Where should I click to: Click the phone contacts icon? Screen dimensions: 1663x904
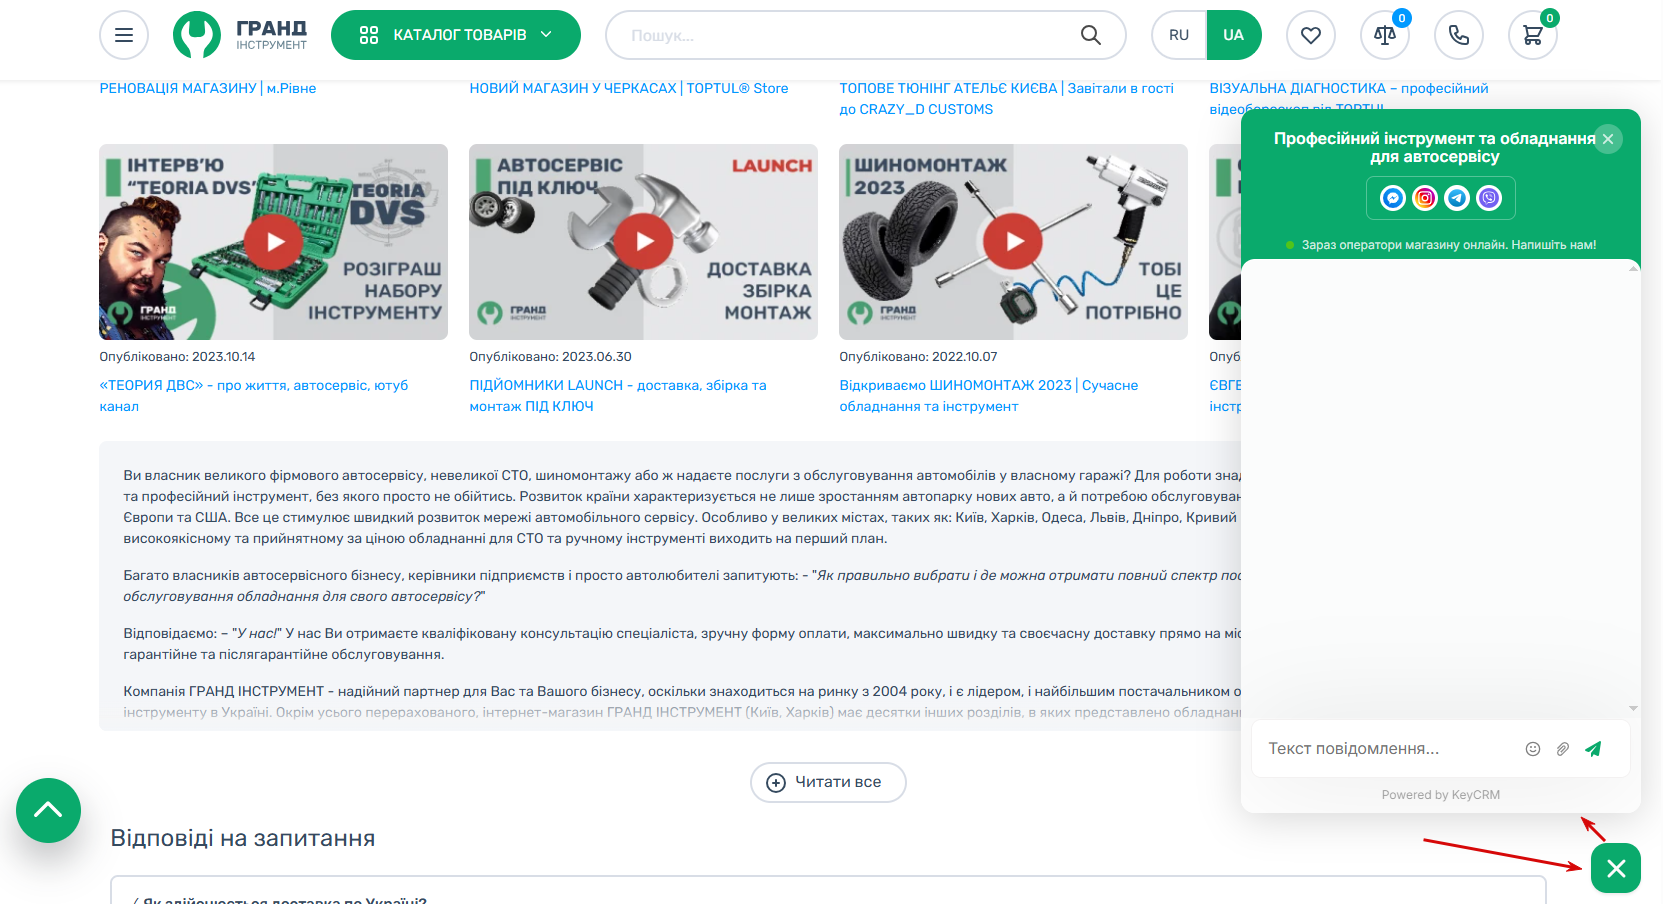1459,35
